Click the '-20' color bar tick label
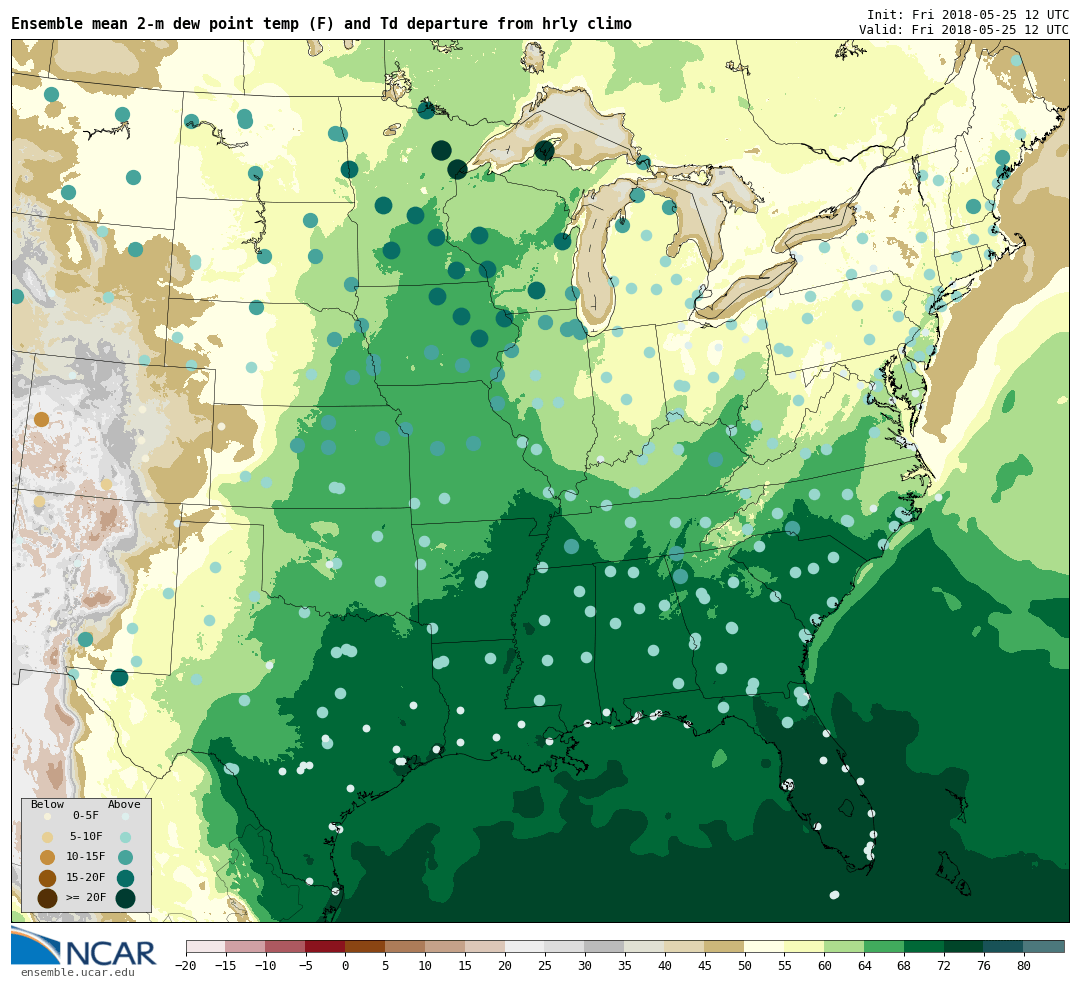1080x985 pixels. point(186,966)
